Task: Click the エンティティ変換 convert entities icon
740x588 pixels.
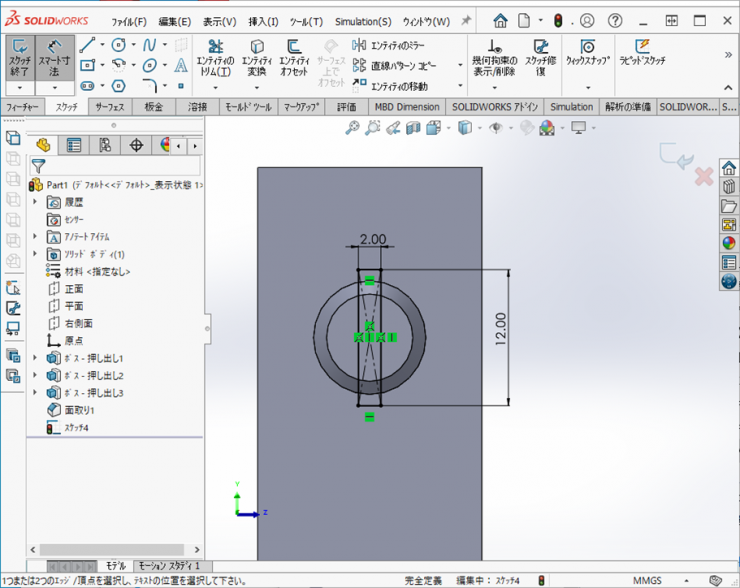Action: pos(256,57)
